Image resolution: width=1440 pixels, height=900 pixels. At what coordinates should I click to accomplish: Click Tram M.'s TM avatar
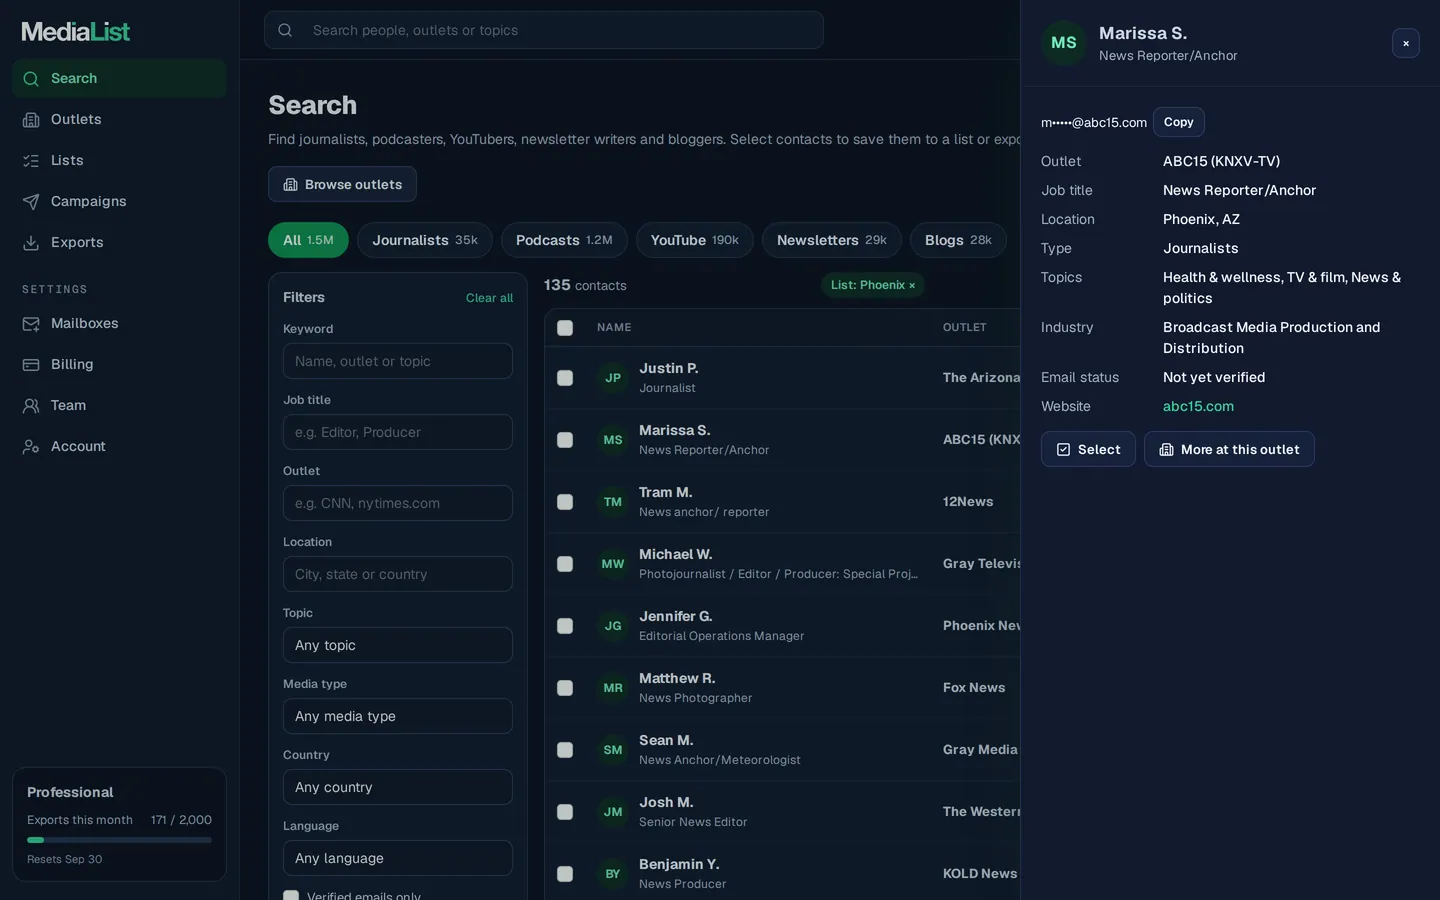point(613,502)
